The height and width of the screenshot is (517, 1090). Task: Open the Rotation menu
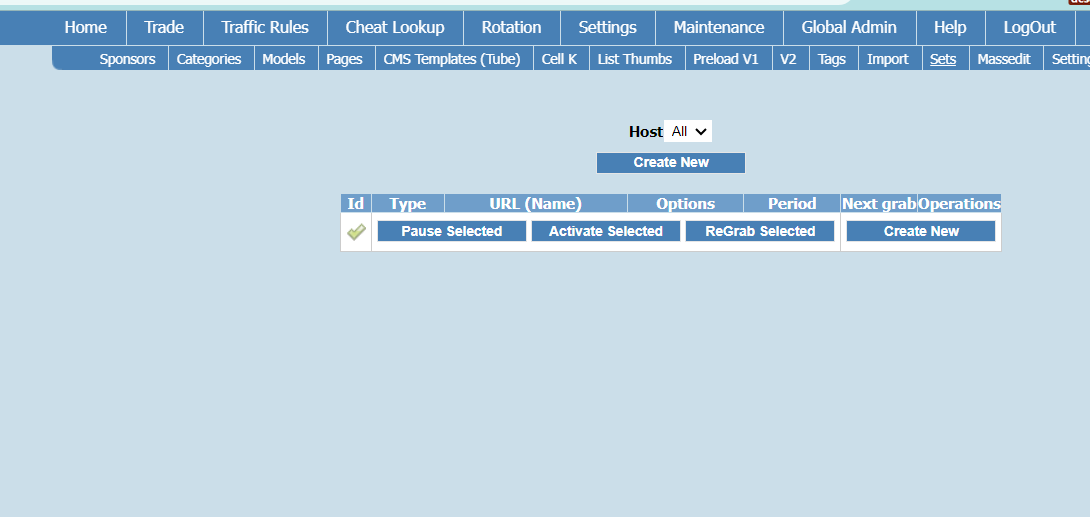tap(512, 28)
